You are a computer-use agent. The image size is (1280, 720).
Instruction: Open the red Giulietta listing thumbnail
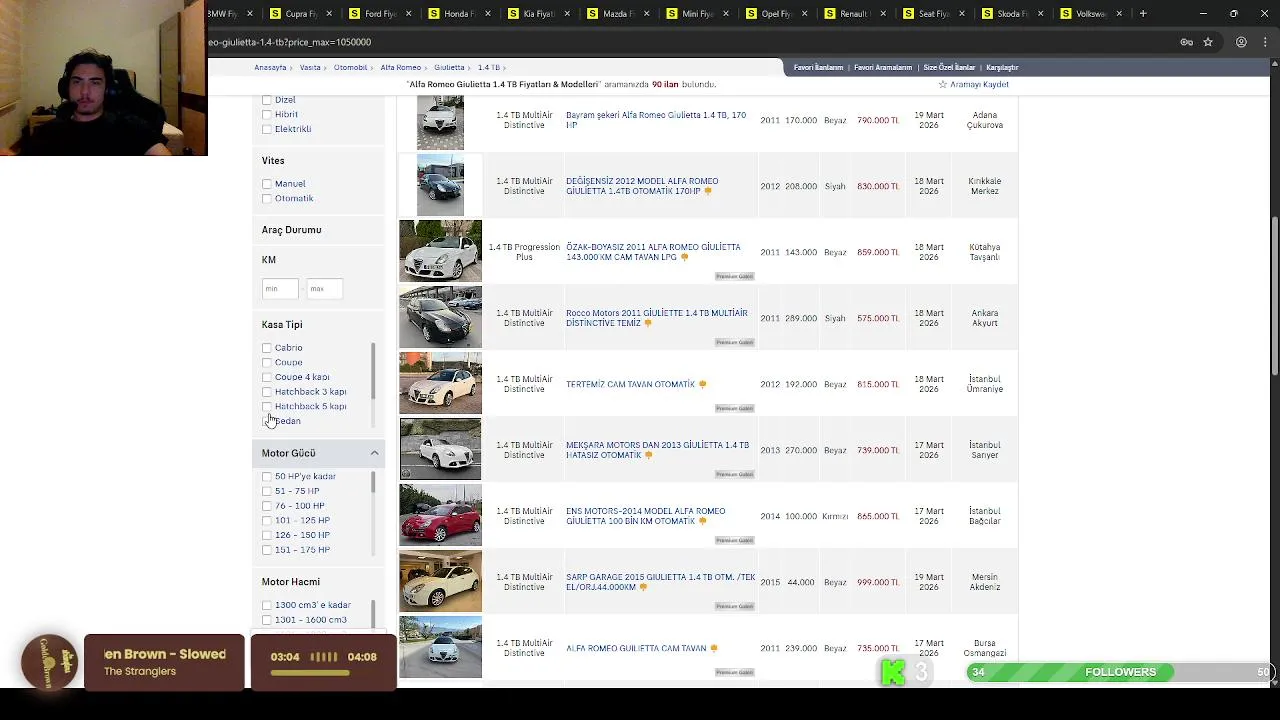pos(440,515)
